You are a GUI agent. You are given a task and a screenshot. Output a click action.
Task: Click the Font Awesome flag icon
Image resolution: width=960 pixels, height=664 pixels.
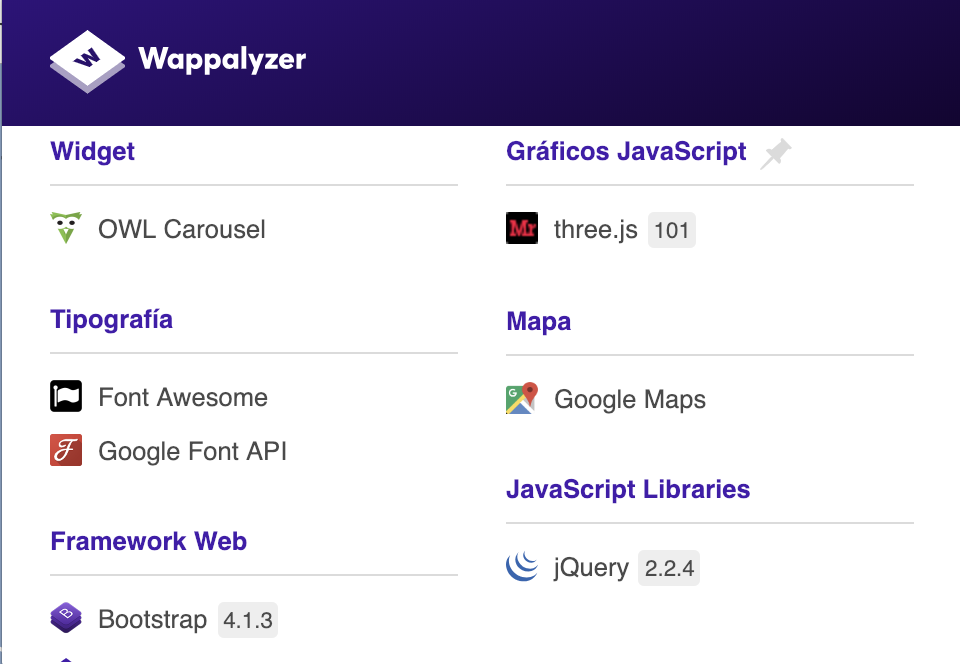click(66, 396)
